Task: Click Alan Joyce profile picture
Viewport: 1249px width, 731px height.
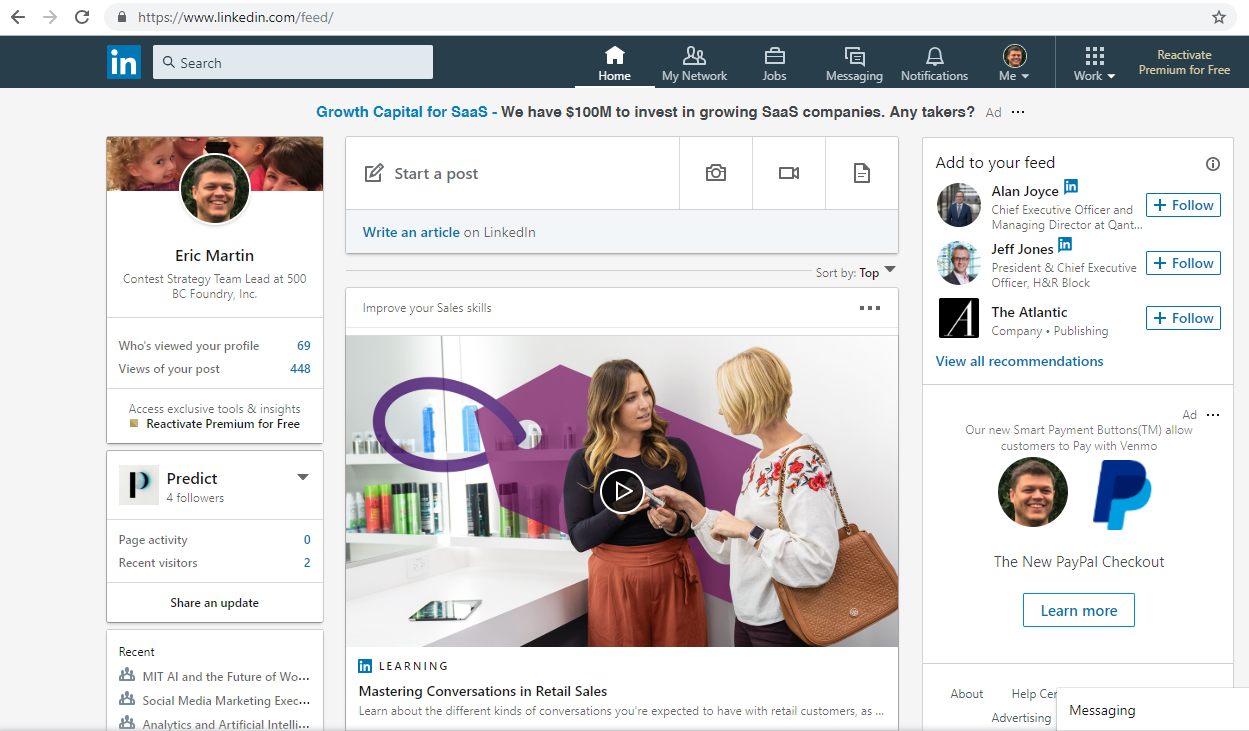Action: click(959, 205)
